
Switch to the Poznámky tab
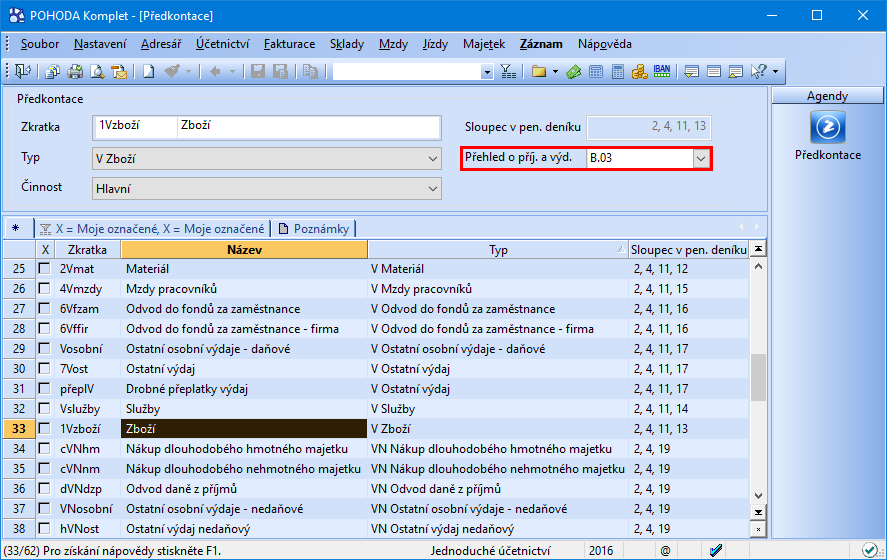click(314, 229)
